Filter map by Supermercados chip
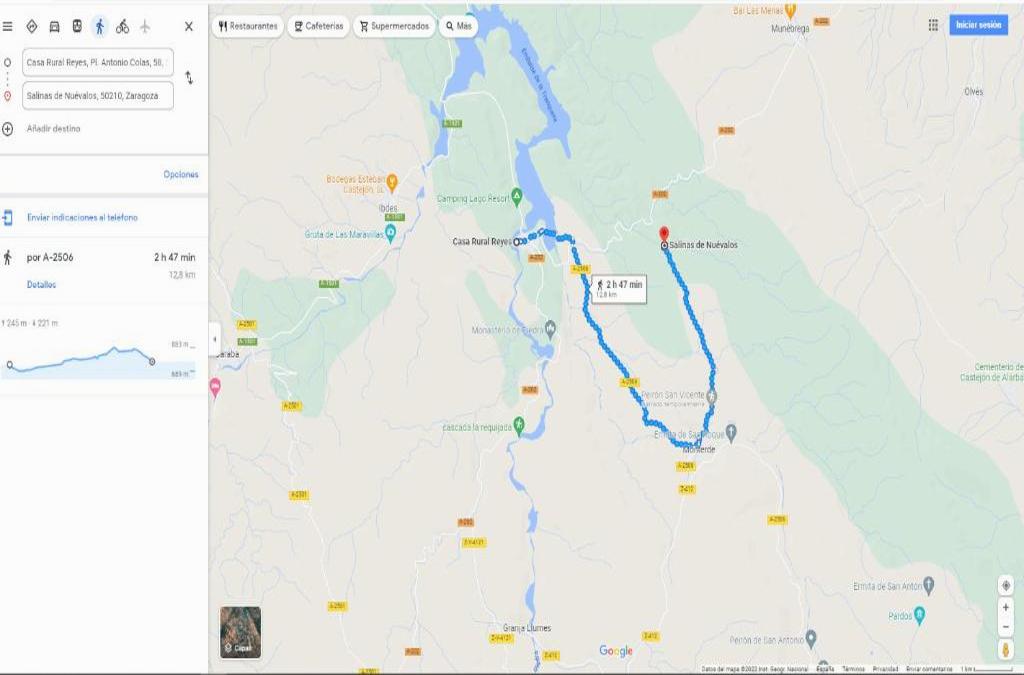 coord(394,26)
